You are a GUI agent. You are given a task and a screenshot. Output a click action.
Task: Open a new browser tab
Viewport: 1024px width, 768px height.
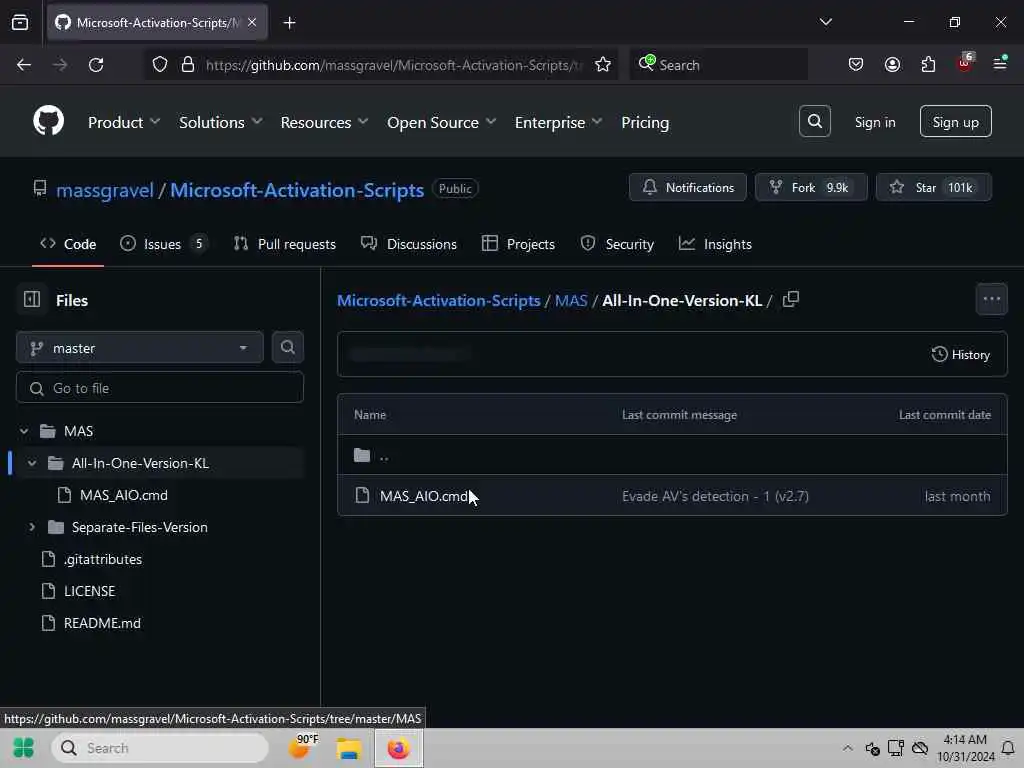[x=289, y=23]
